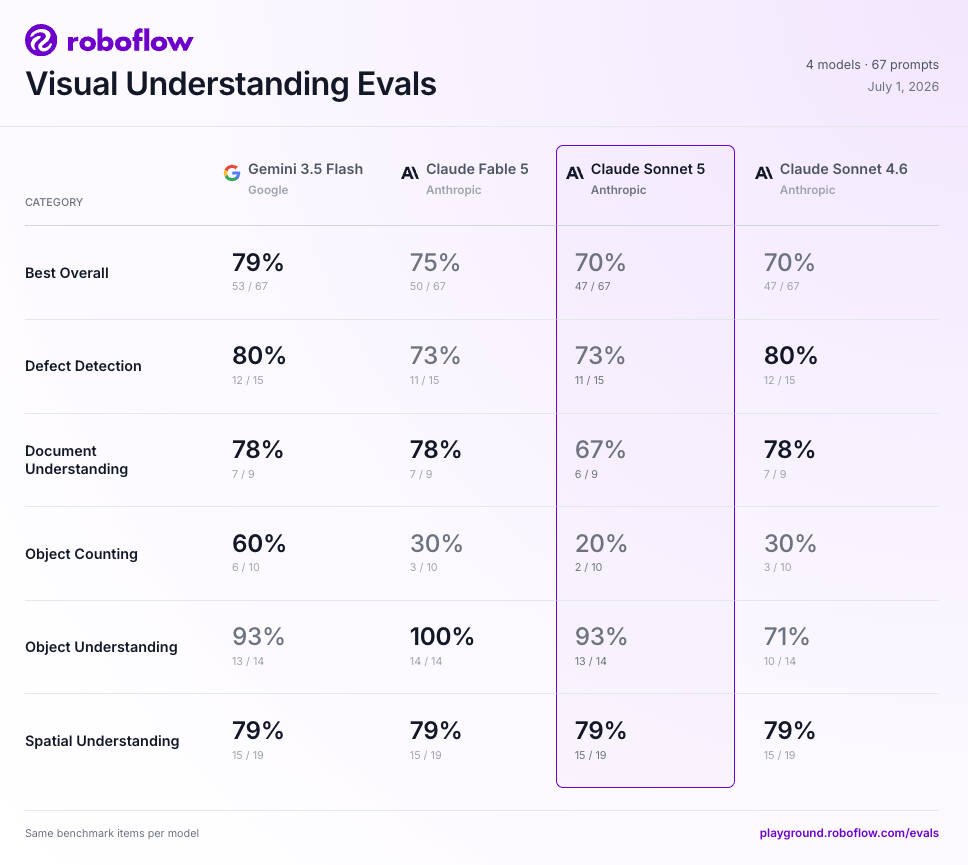968x865 pixels.
Task: Click the Claude Fable 5 column title
Action: click(x=477, y=169)
